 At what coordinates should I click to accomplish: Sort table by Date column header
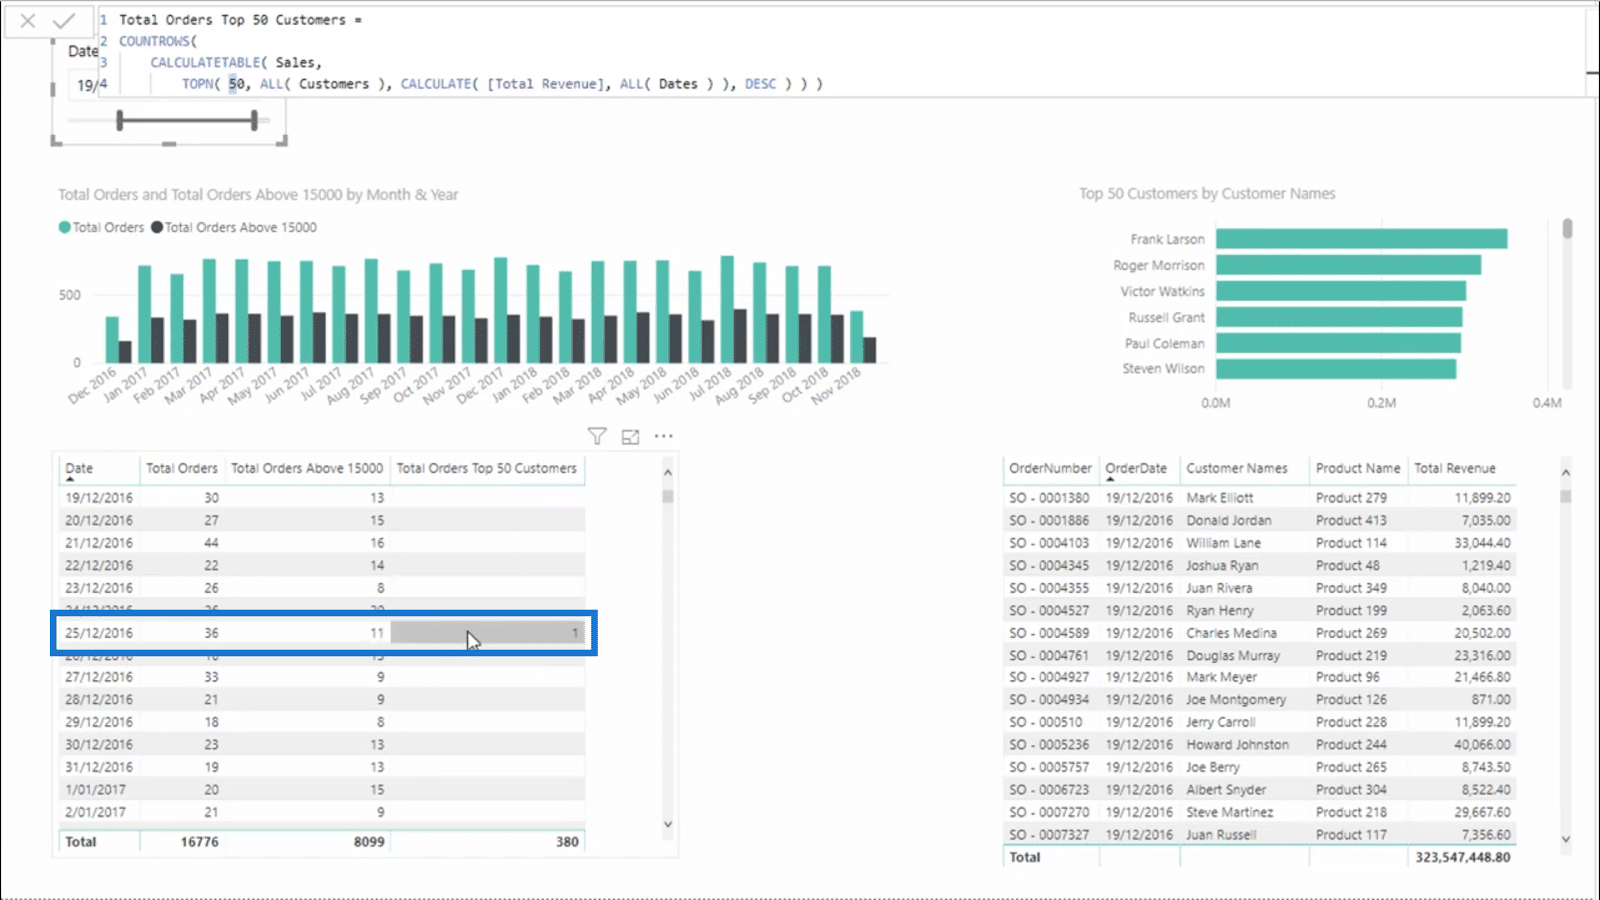point(79,468)
